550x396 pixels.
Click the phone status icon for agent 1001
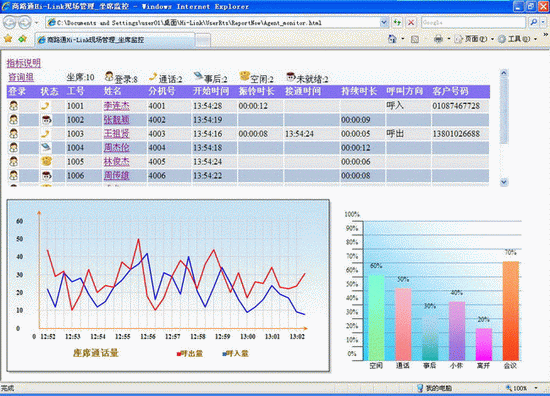coord(46,106)
